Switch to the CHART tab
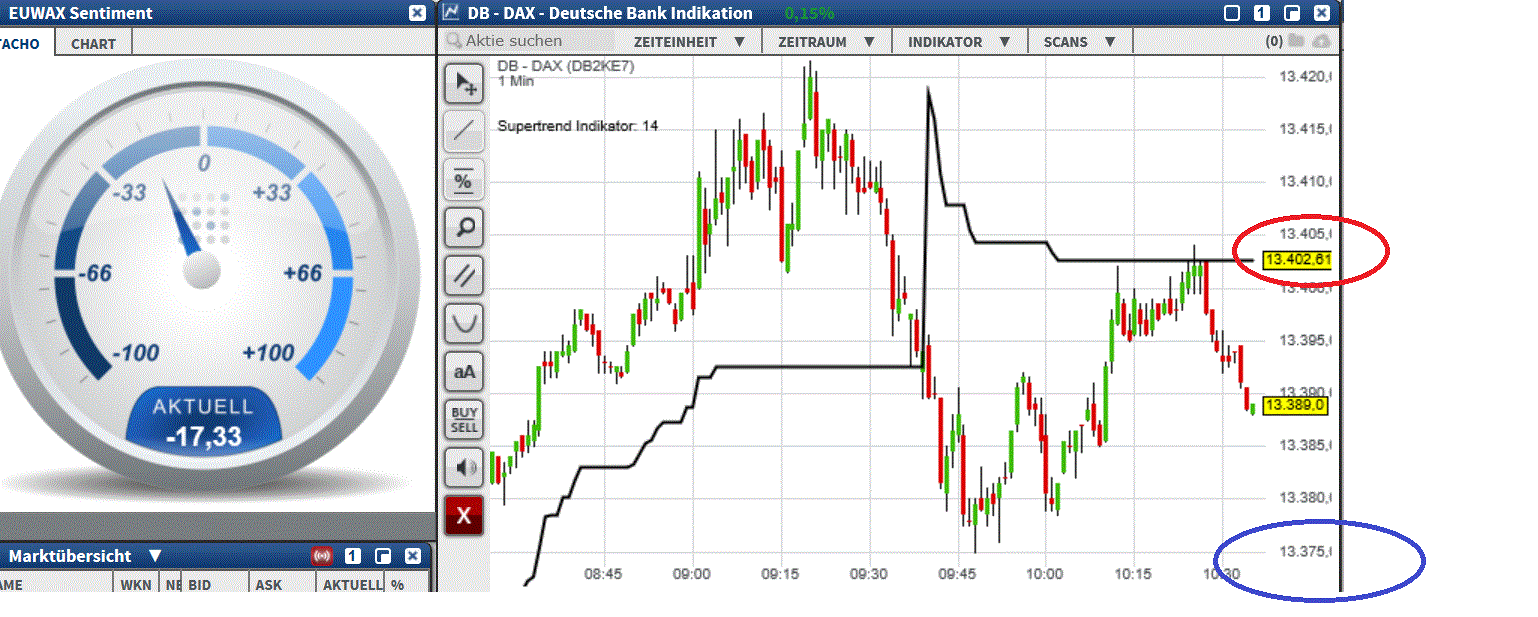1538x617 pixels. click(92, 42)
